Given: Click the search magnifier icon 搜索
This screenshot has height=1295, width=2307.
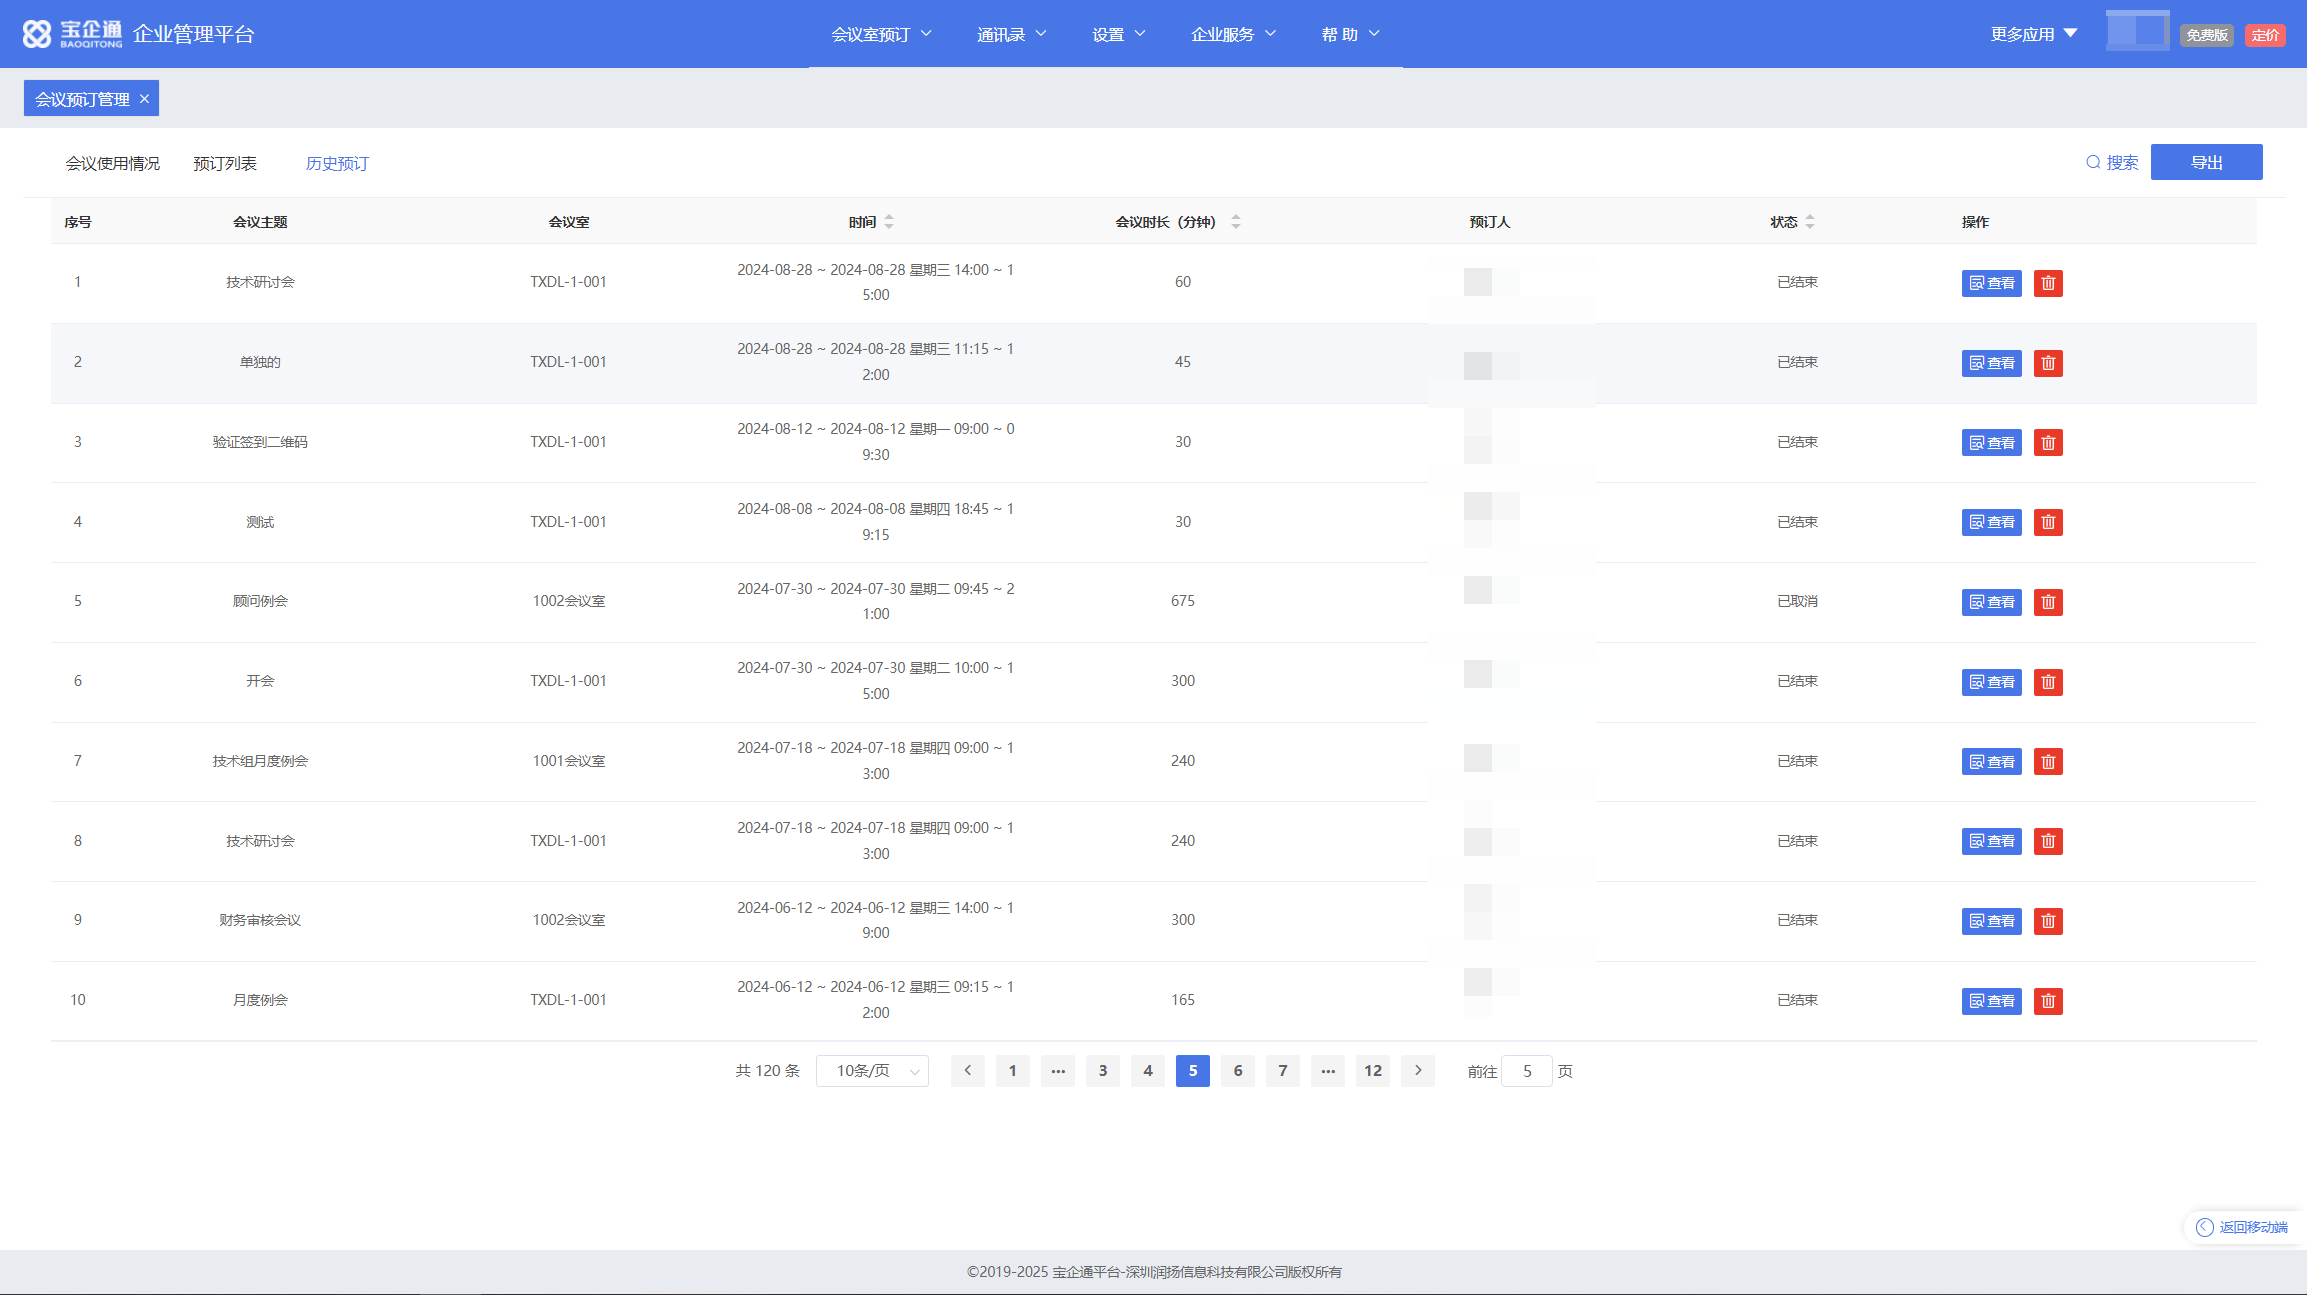Looking at the screenshot, I should point(2093,163).
